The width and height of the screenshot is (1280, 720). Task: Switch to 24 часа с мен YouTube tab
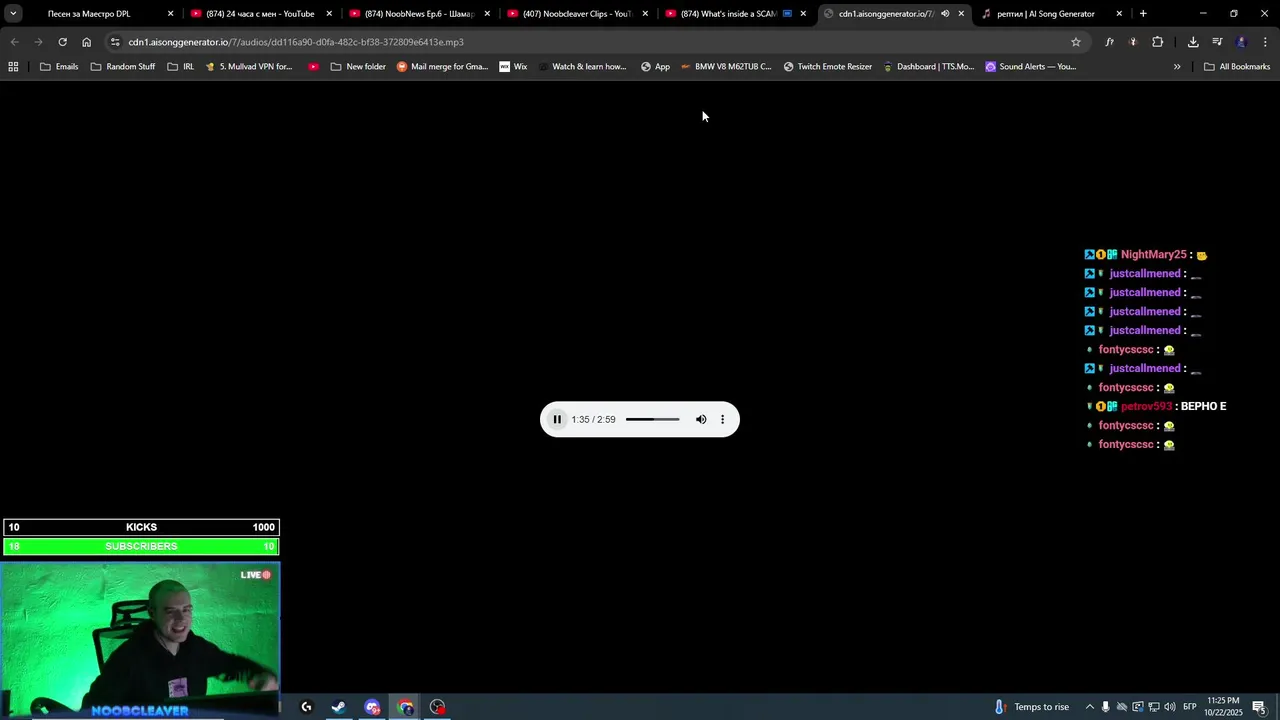tap(260, 14)
